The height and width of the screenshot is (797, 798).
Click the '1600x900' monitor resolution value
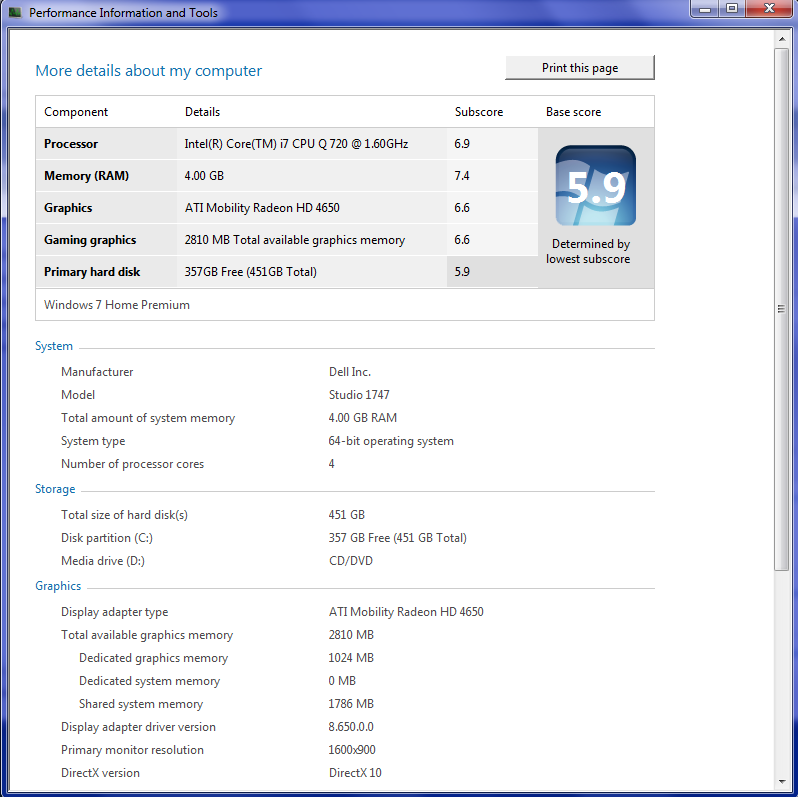[x=352, y=750]
